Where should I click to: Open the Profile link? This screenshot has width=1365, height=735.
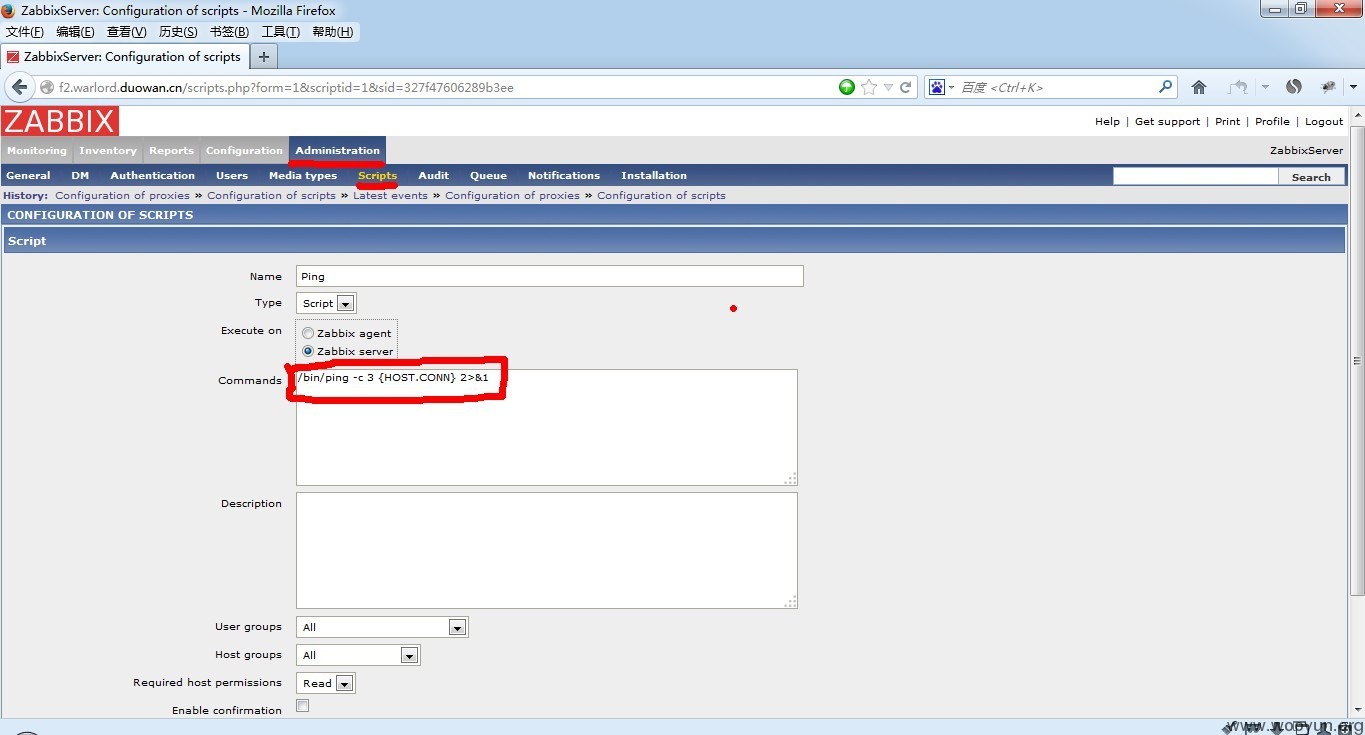coord(1272,121)
